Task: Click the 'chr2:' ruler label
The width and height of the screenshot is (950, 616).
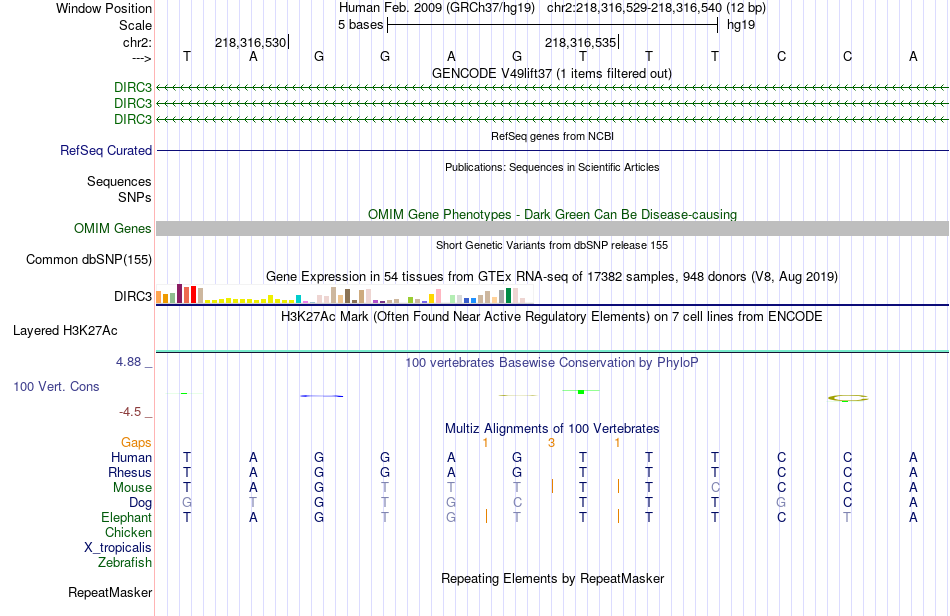Action: 137,42
